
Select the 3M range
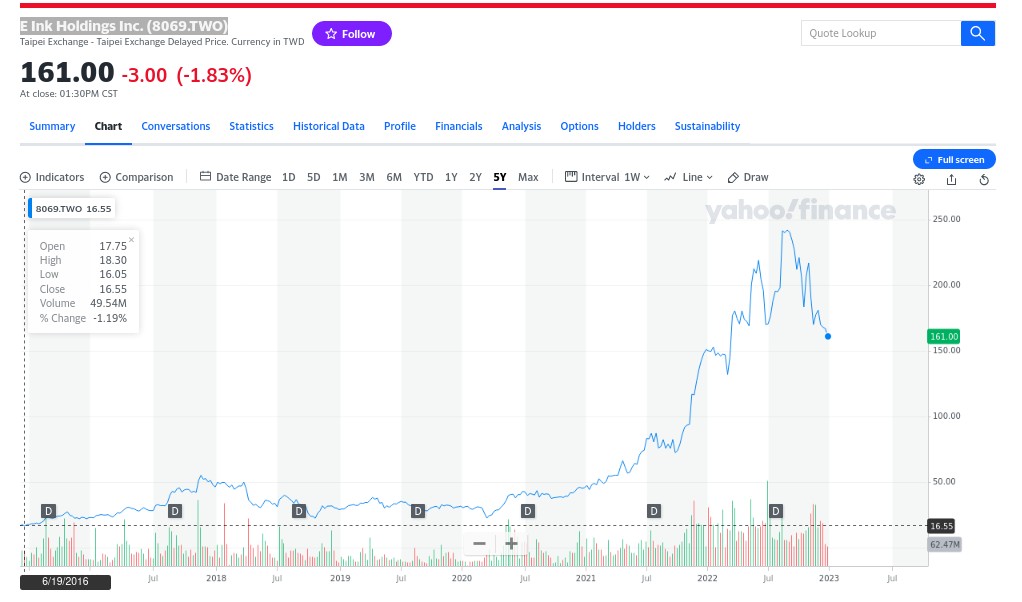[367, 177]
